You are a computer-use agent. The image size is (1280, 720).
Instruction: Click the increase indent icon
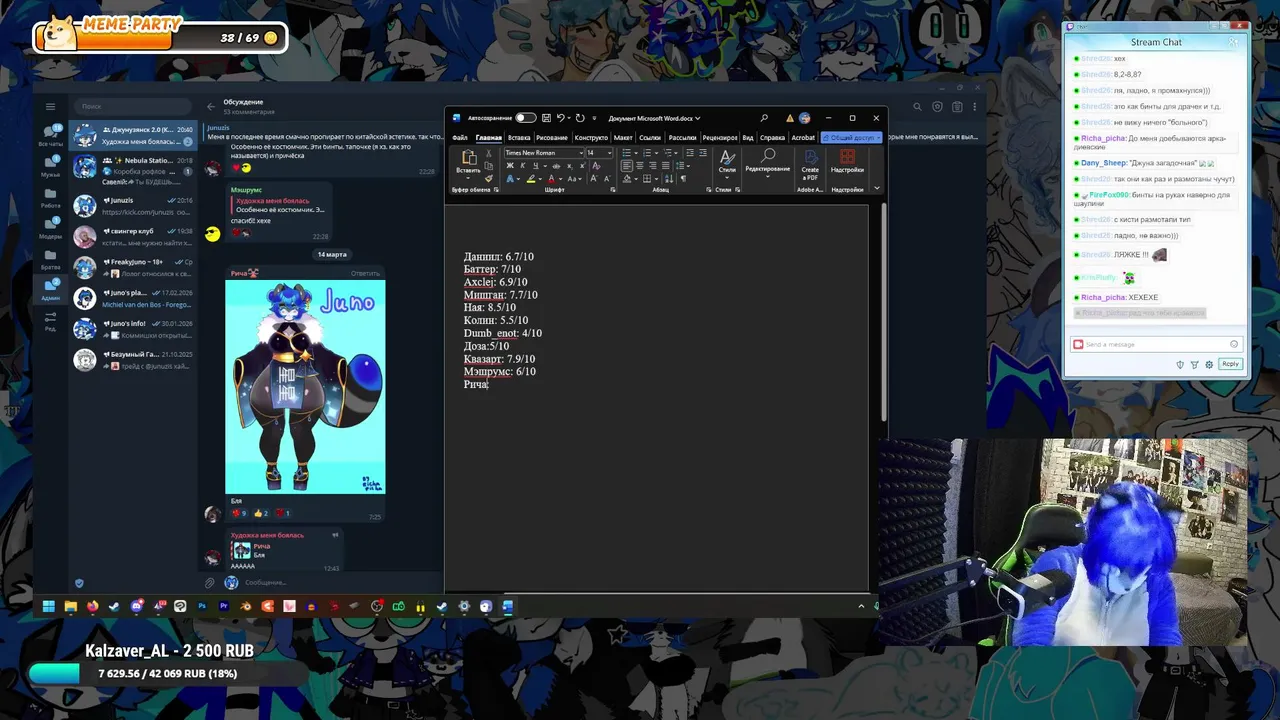pos(702,153)
